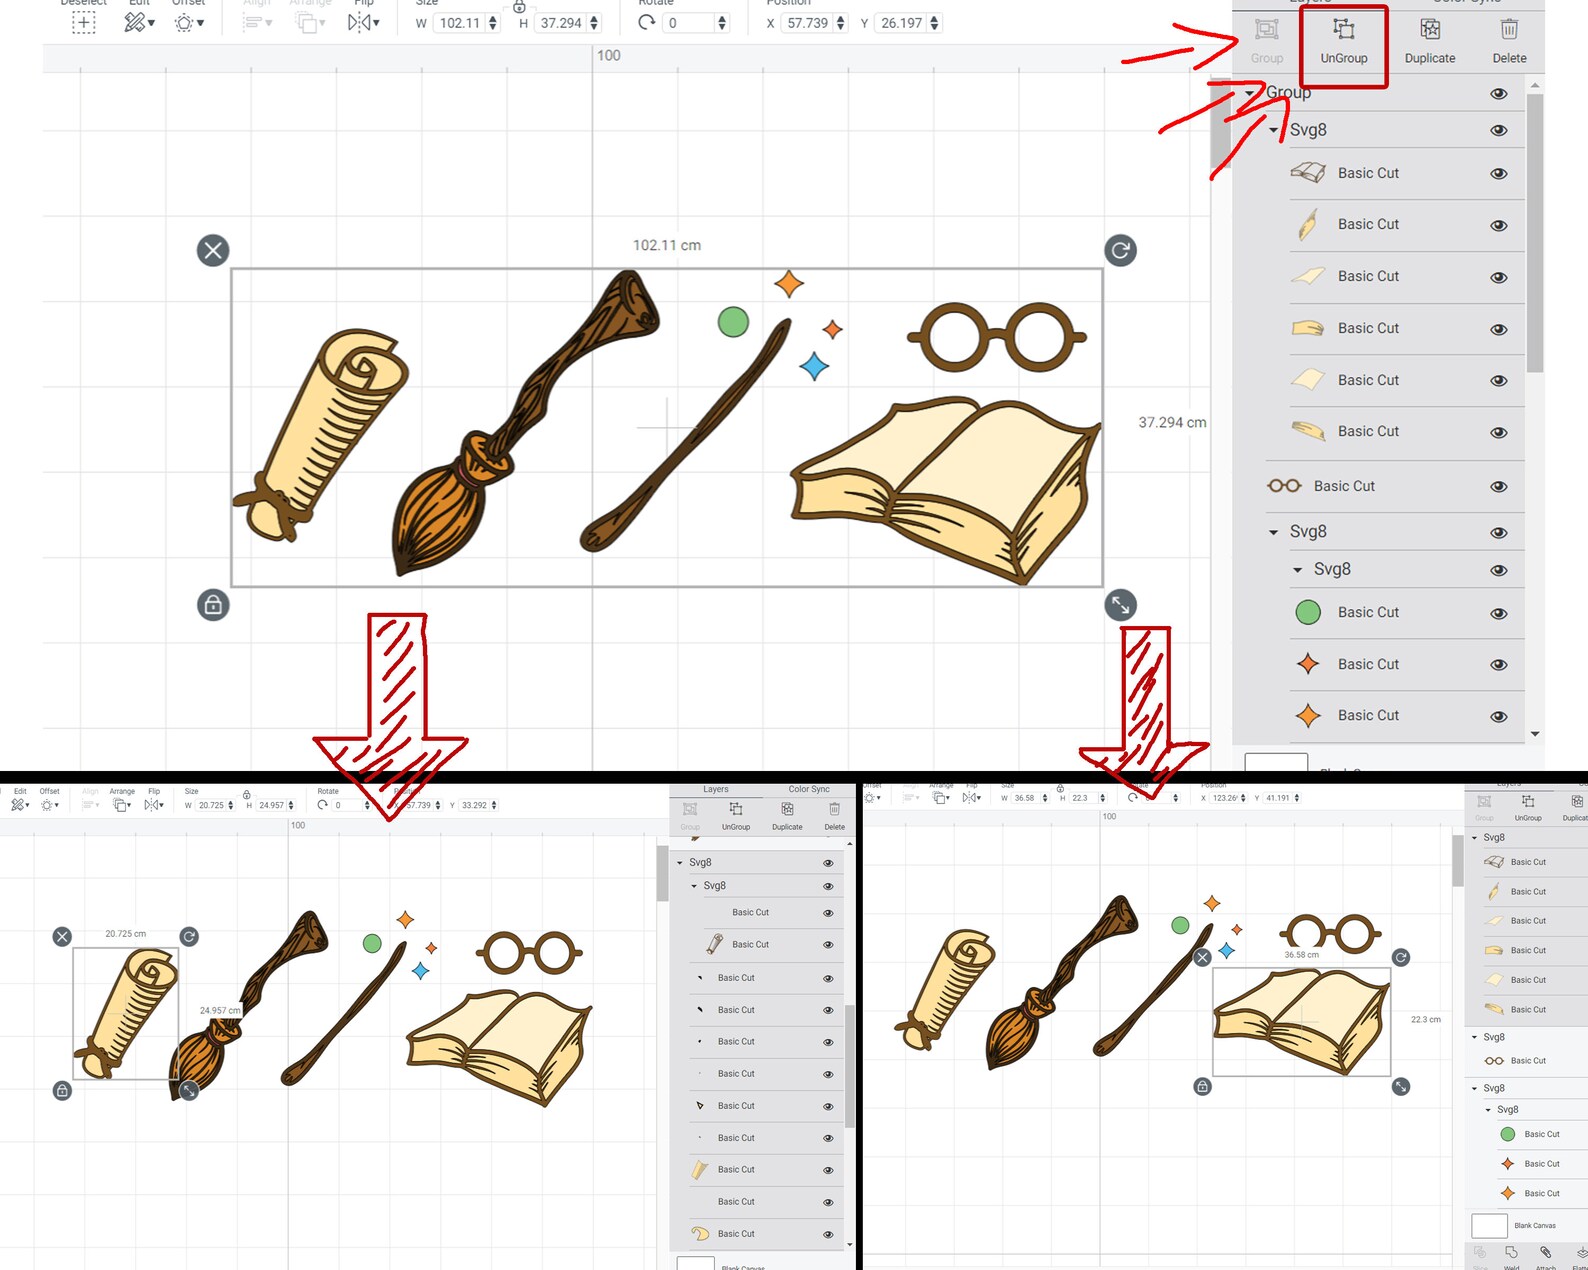Screen dimensions: 1588x1270
Task: Click the Blank Canvas swatch in bottom-right screenshot
Action: (1489, 1225)
